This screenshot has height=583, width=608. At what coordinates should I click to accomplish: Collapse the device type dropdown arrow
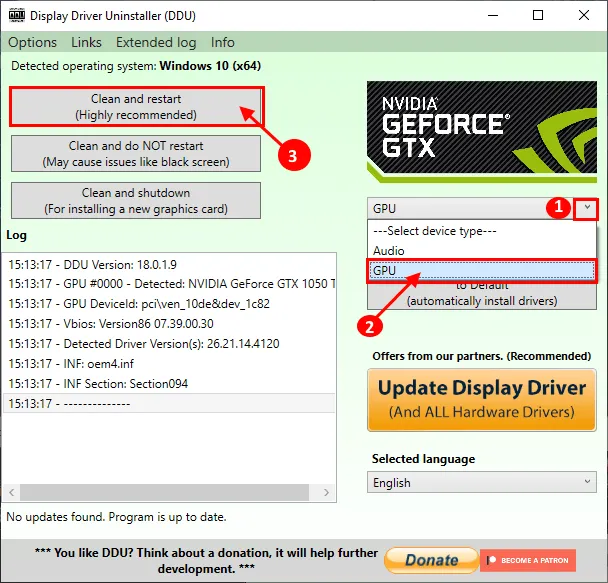click(x=587, y=208)
